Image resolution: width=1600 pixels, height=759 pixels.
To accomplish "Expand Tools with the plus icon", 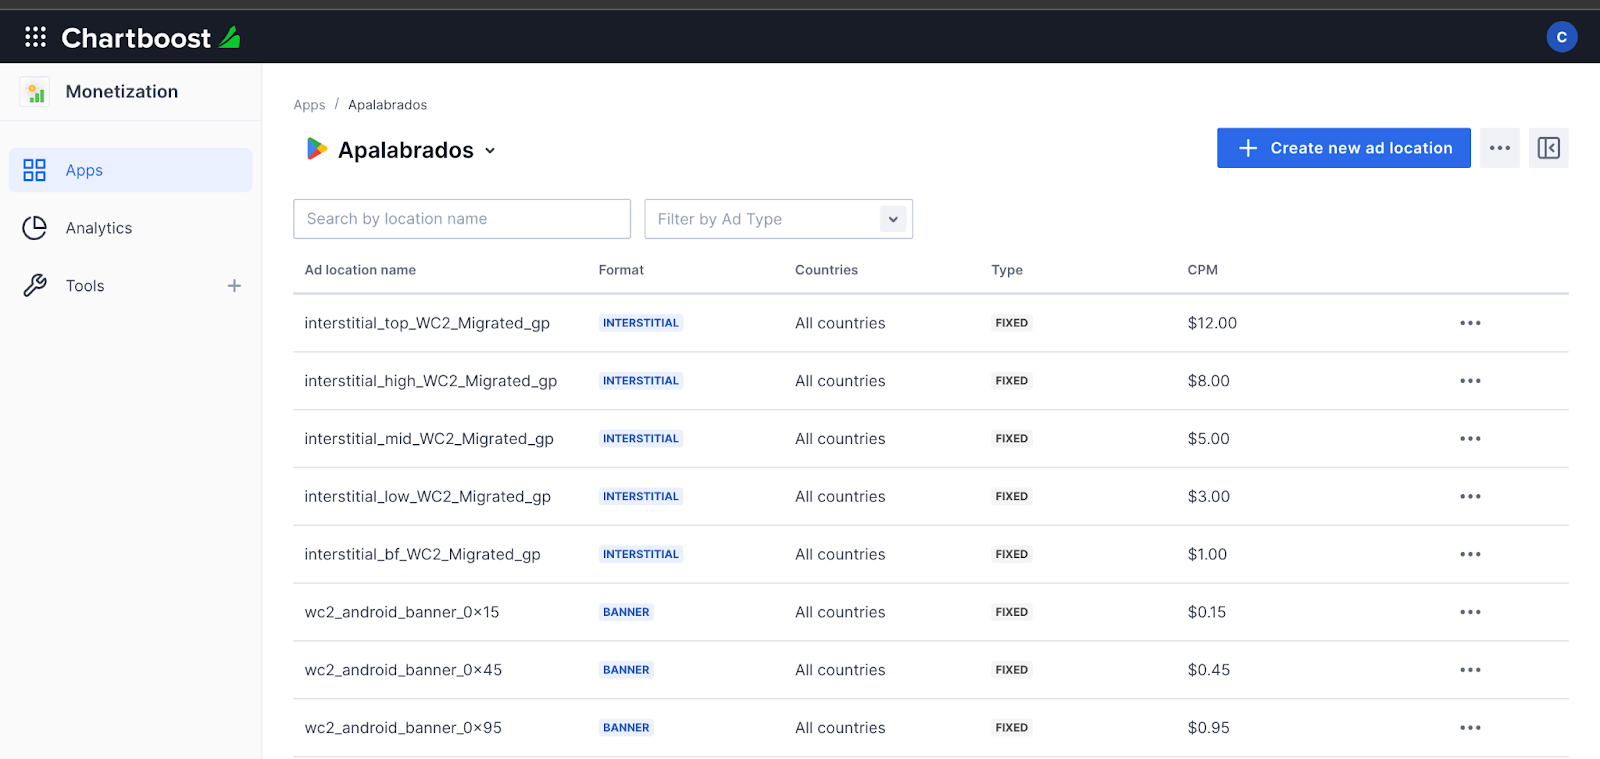I will 234,286.
